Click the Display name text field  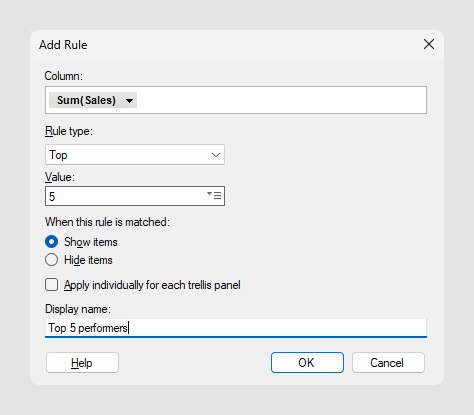(x=236, y=328)
